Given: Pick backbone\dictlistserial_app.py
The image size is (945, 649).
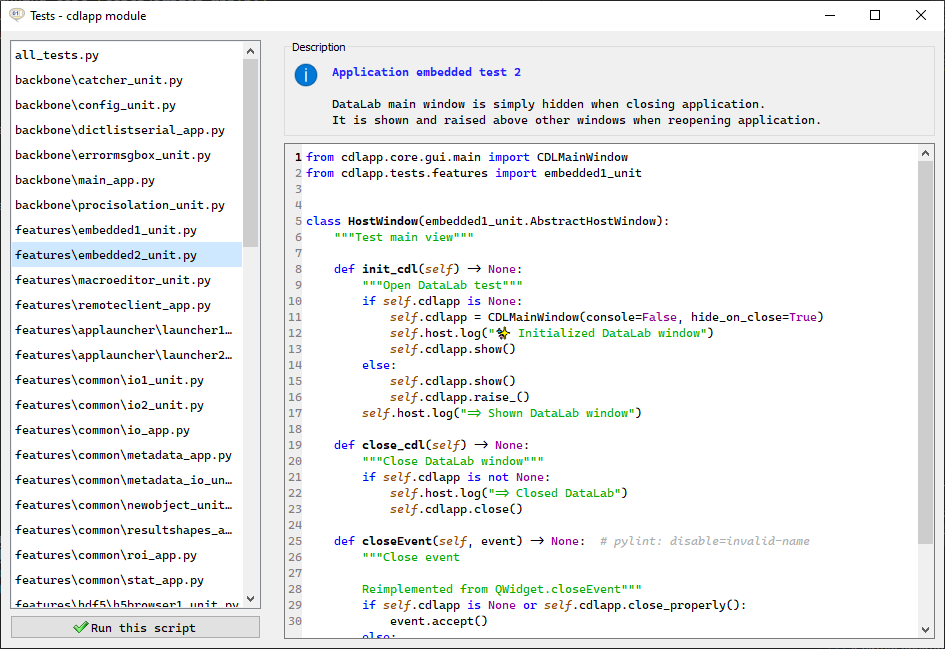Looking at the screenshot, I should pos(127,130).
